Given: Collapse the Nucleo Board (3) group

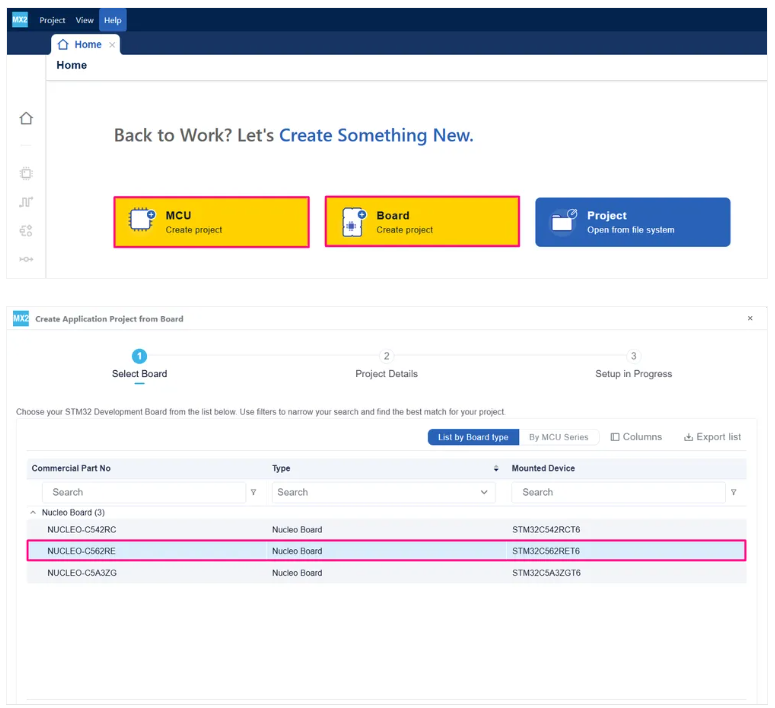Looking at the screenshot, I should (x=33, y=513).
